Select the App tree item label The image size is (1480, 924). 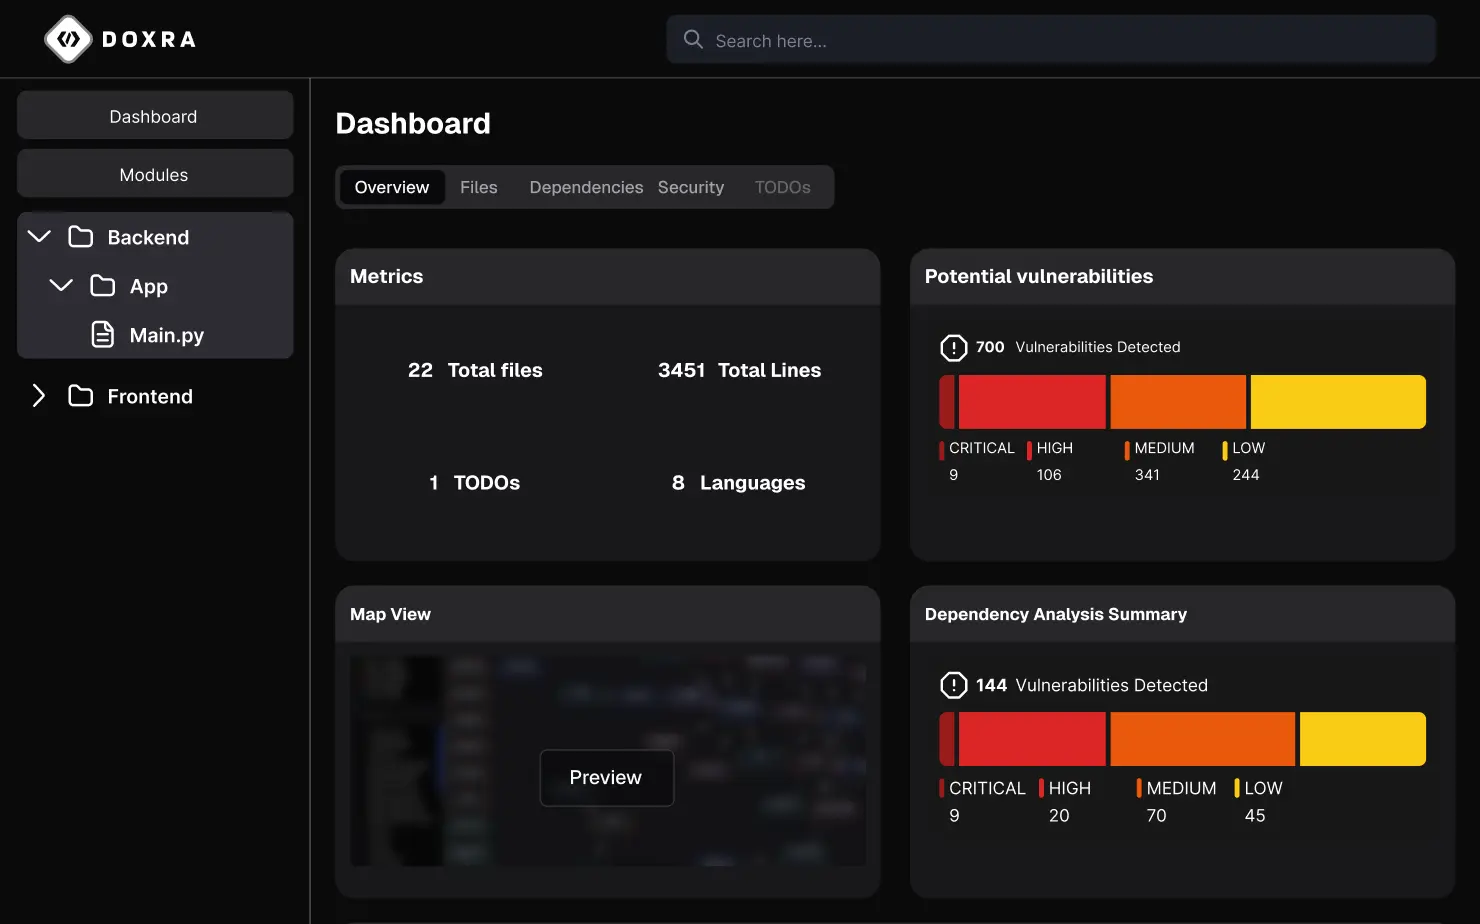pyautogui.click(x=149, y=286)
